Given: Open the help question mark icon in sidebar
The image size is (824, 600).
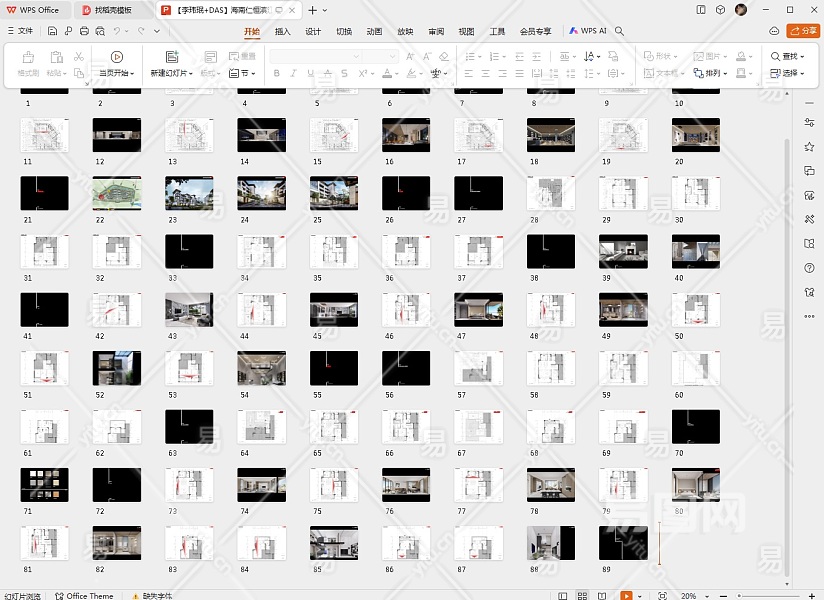Looking at the screenshot, I should coord(808,268).
